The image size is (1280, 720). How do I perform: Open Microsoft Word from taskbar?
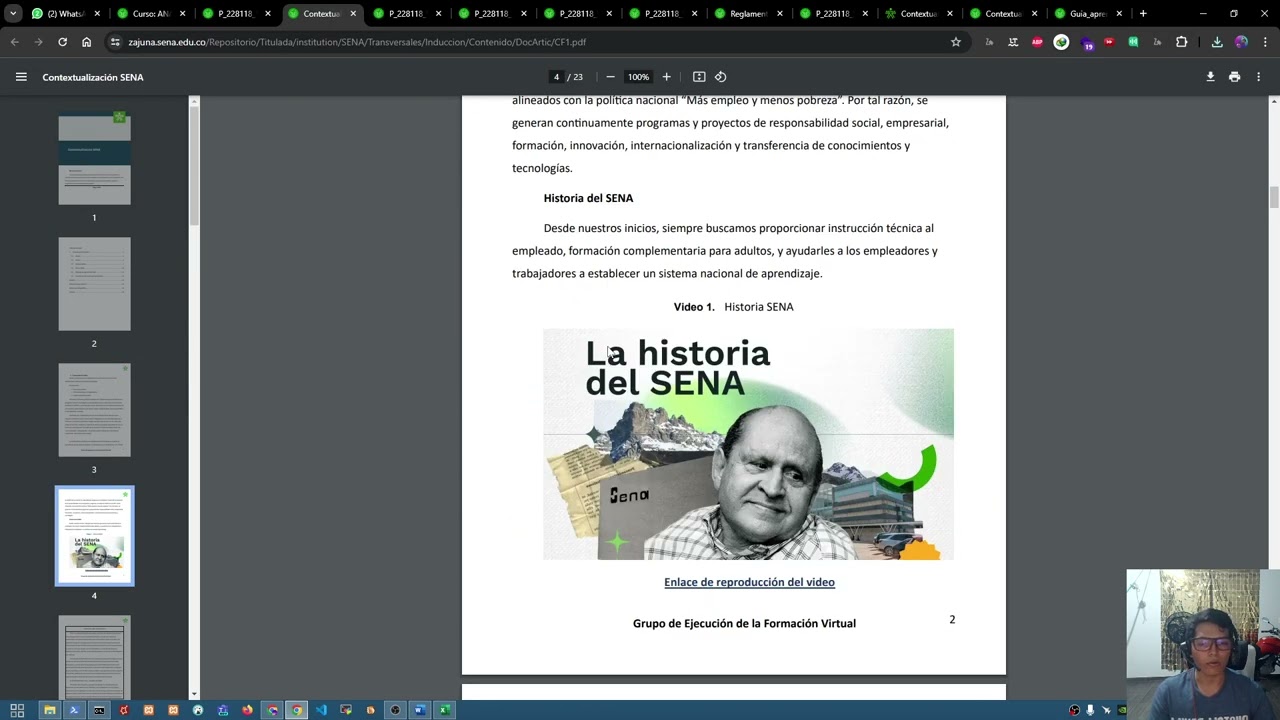[x=420, y=710]
